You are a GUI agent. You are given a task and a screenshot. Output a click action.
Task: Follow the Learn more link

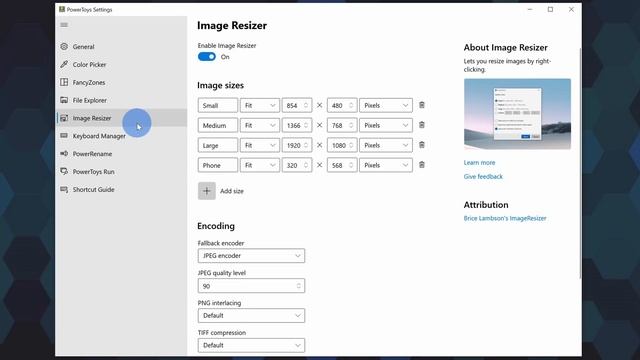[x=479, y=162]
